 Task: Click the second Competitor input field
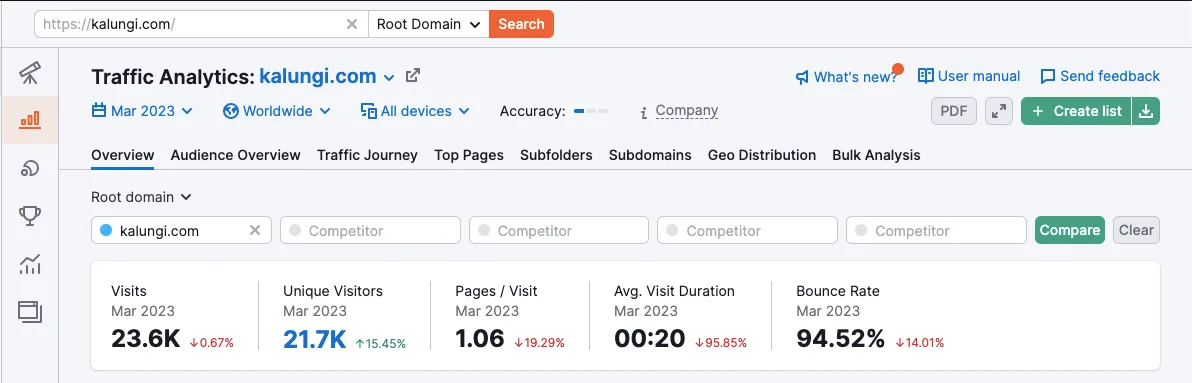[x=559, y=230]
